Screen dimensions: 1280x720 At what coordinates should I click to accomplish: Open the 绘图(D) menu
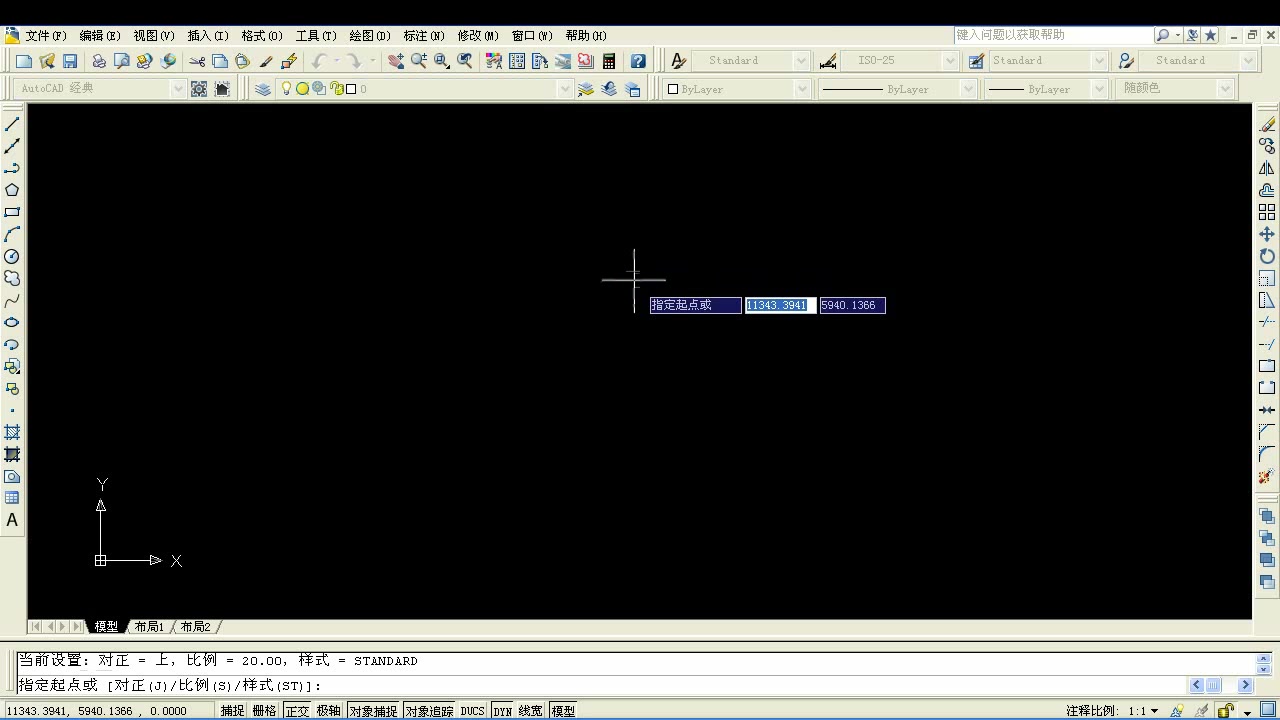(x=370, y=35)
